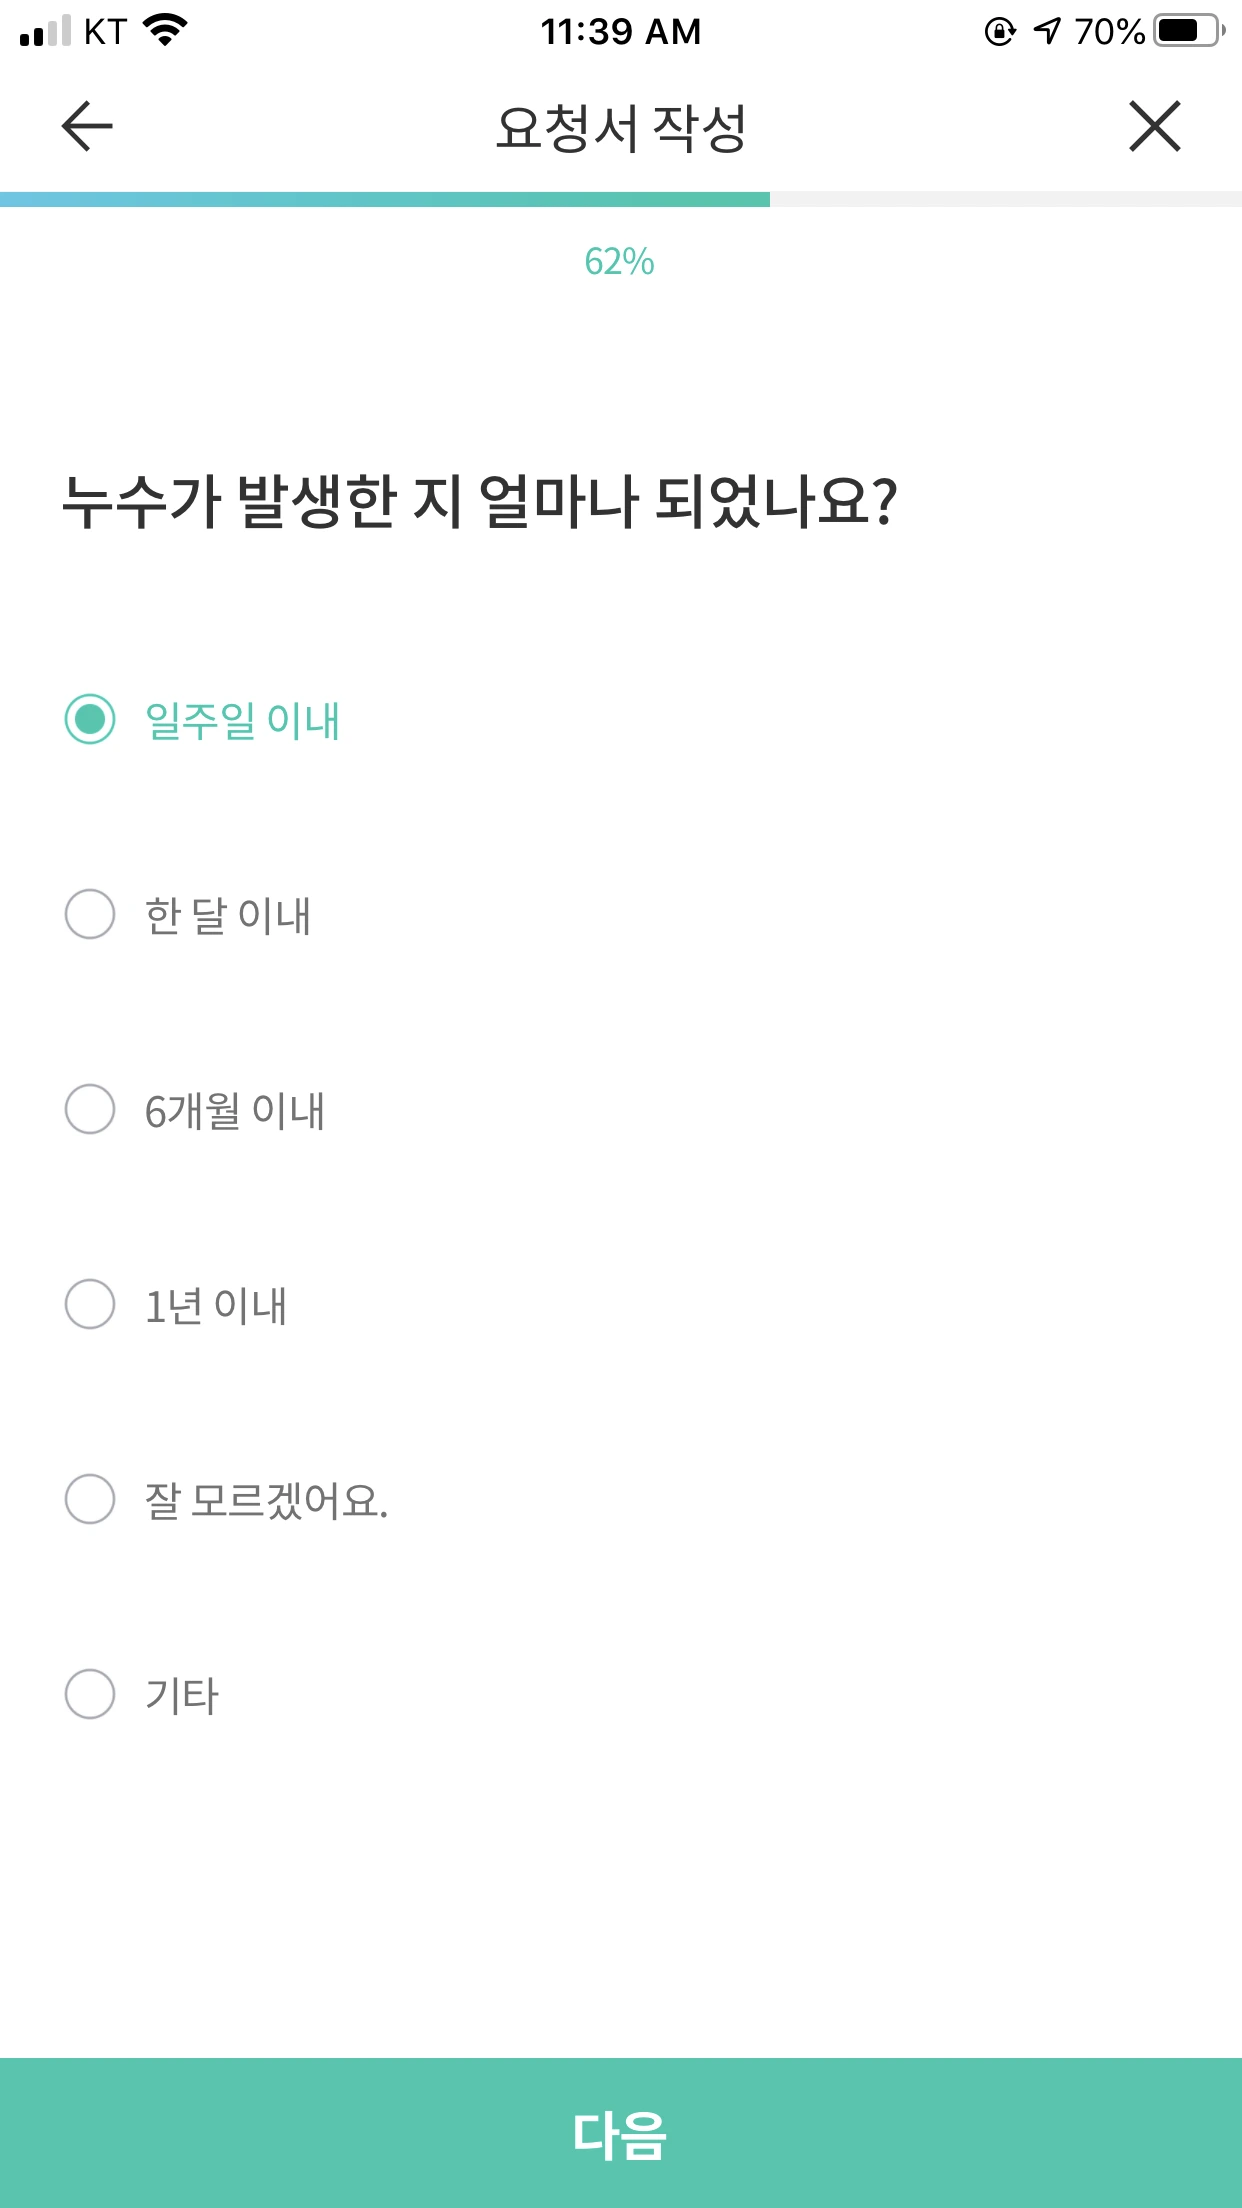The image size is (1242, 2208).
Task: Tap the battery icon in status bar
Action: pos(1189,31)
